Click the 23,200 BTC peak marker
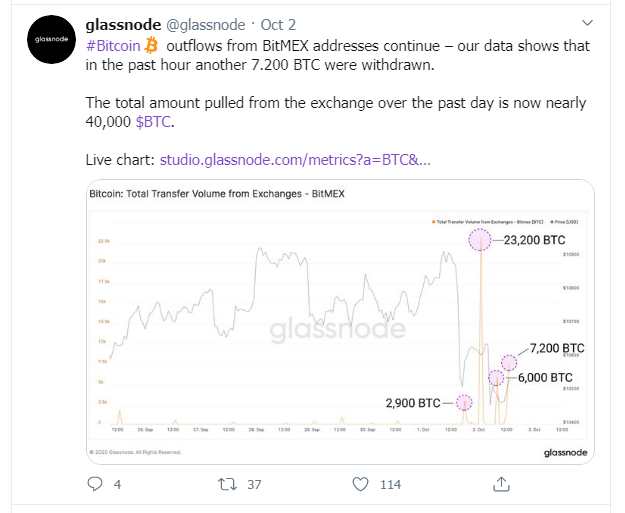 pos(481,240)
